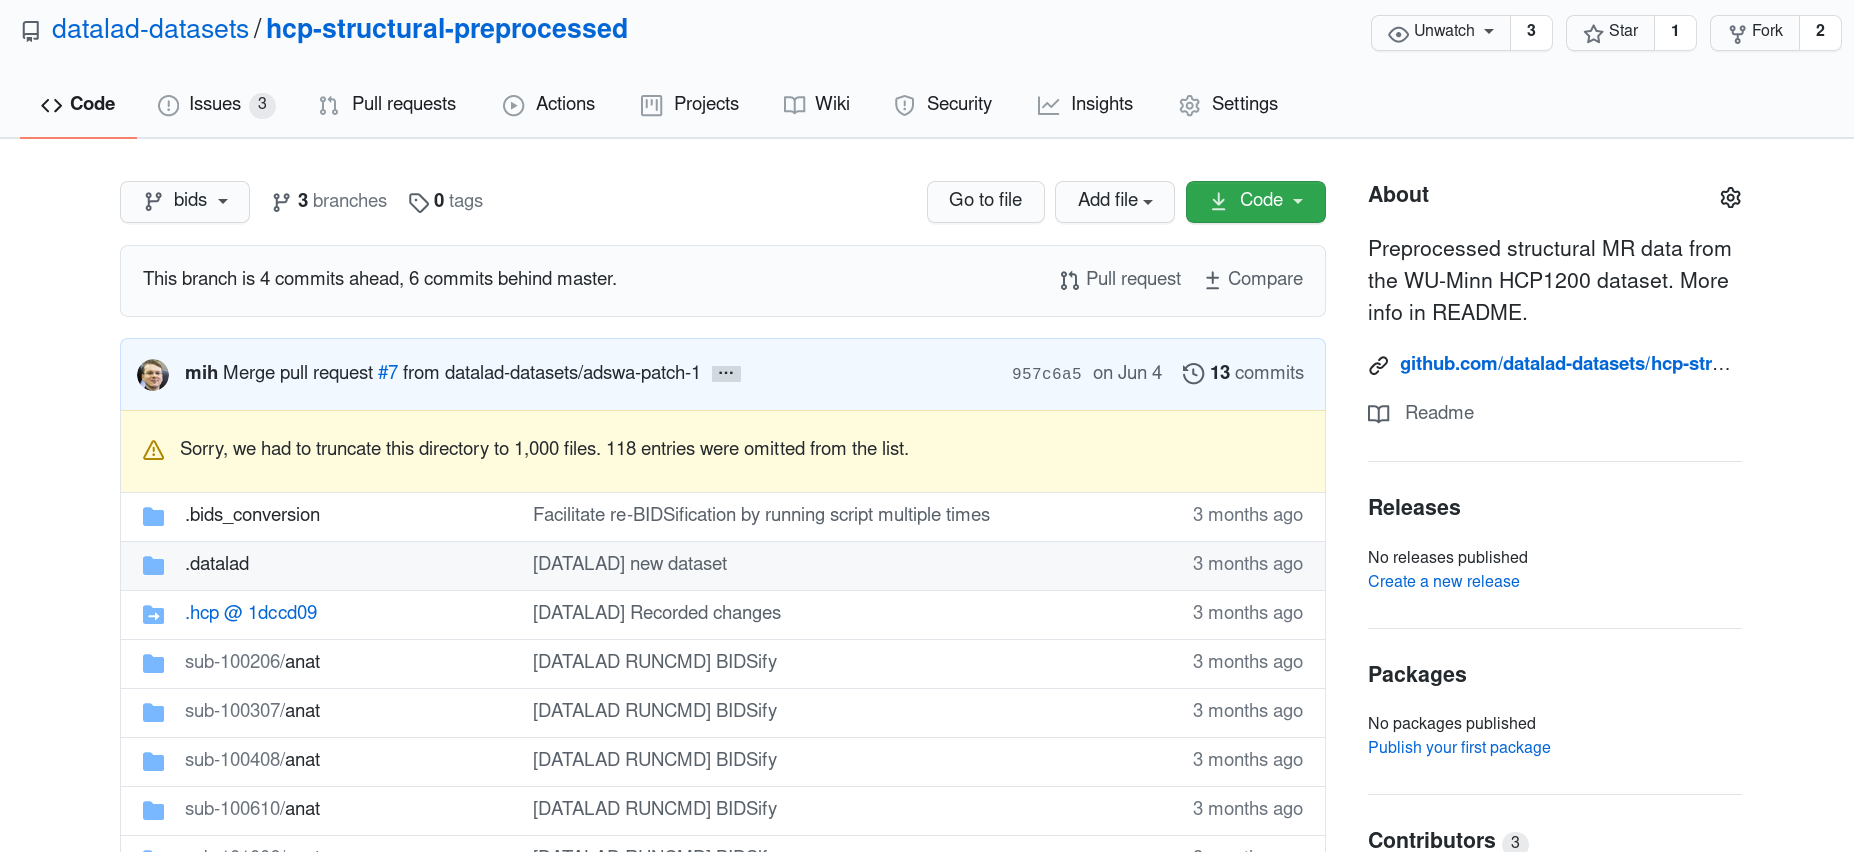Click the mih user avatar
The image size is (1854, 852).
pyautogui.click(x=153, y=374)
